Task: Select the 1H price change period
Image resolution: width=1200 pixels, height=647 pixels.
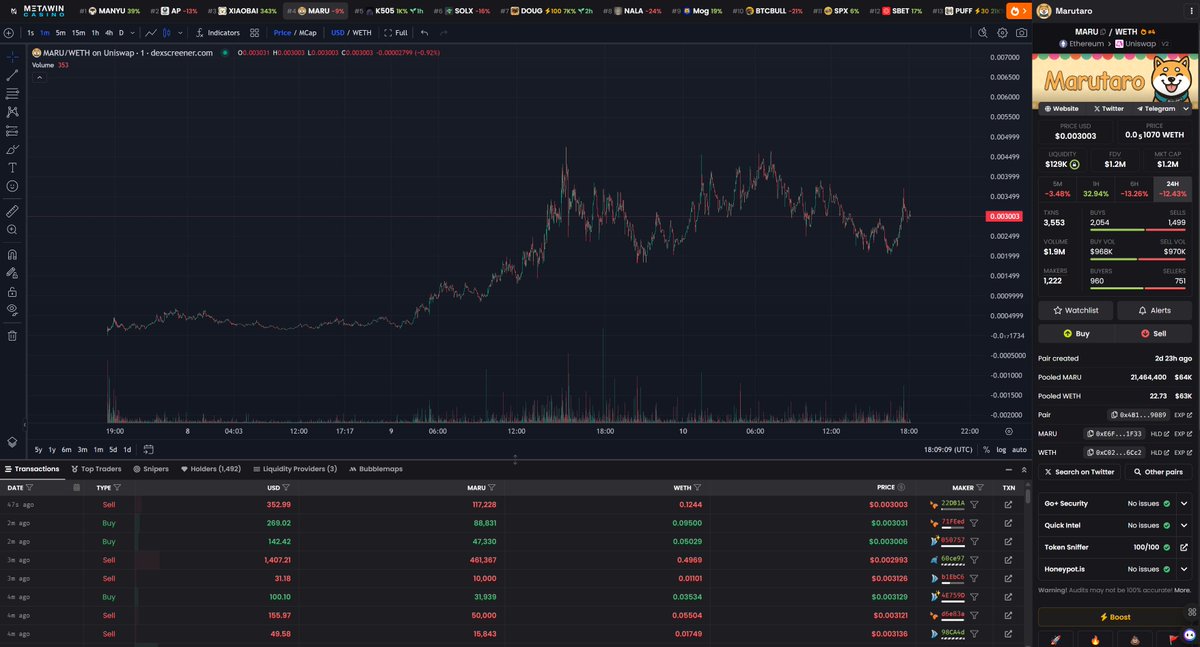Action: pyautogui.click(x=1096, y=189)
